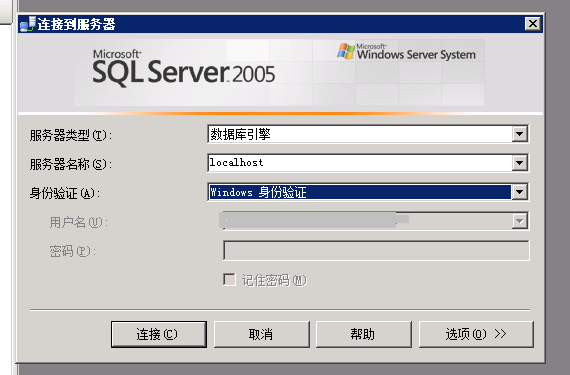The height and width of the screenshot is (375, 570).
Task: Expand the 身份验证 dropdown arrow
Action: point(519,192)
